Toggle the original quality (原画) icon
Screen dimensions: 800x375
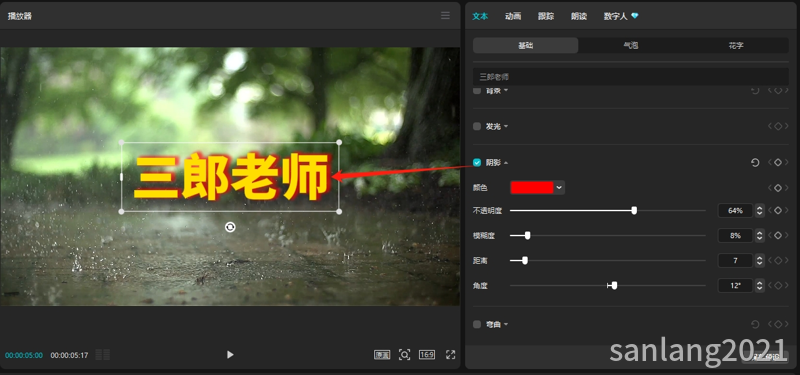point(382,355)
